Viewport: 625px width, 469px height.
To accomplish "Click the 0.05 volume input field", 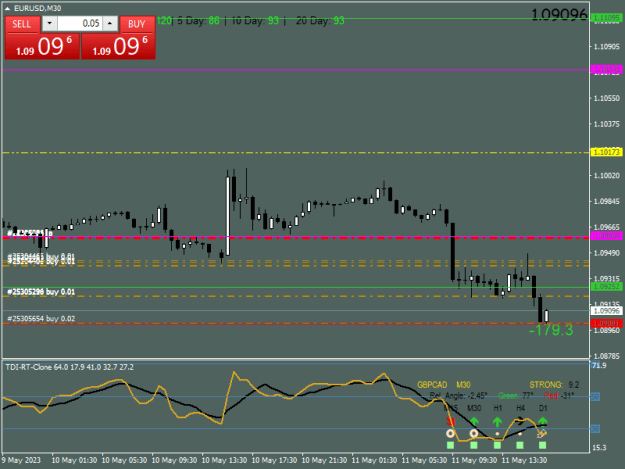I will point(80,24).
